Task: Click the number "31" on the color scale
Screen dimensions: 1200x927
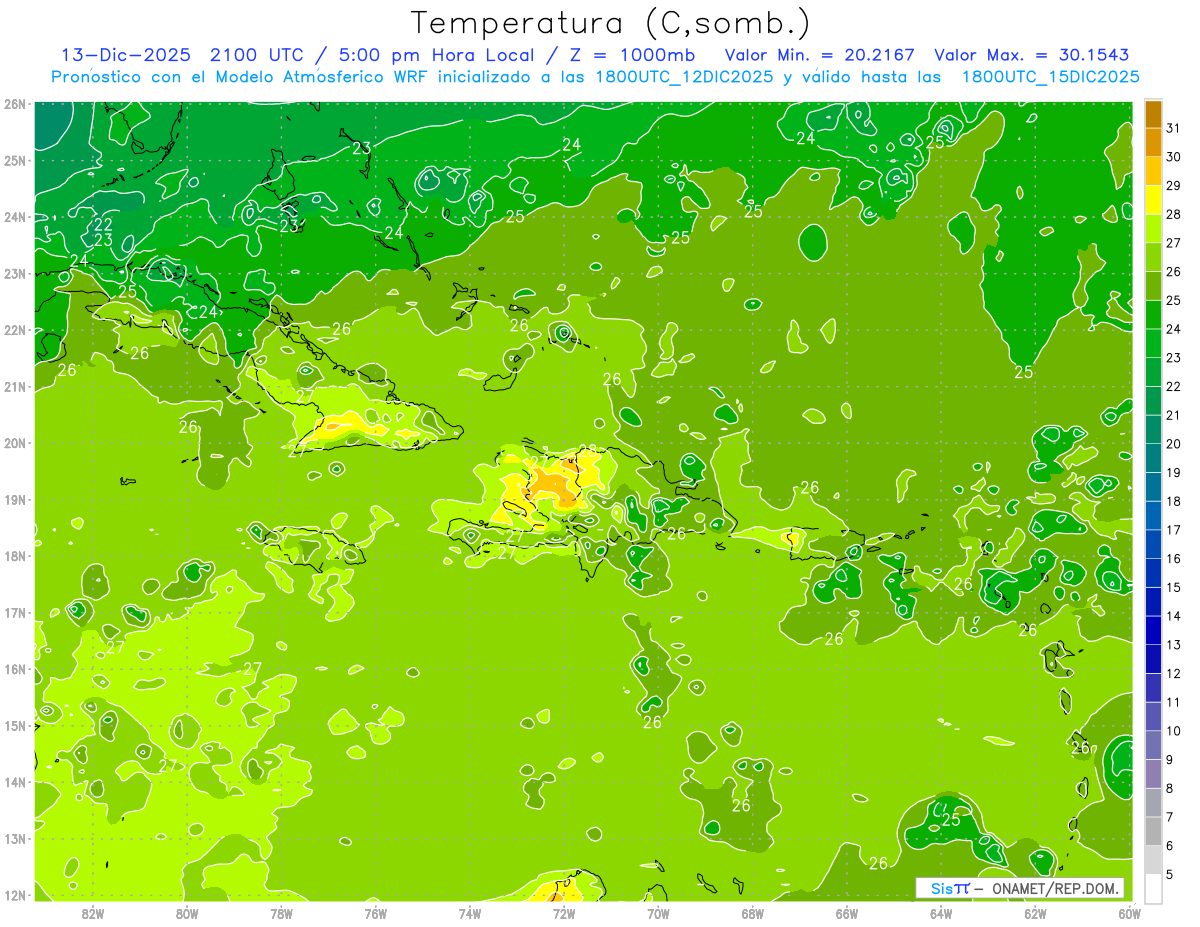Action: point(1173,128)
